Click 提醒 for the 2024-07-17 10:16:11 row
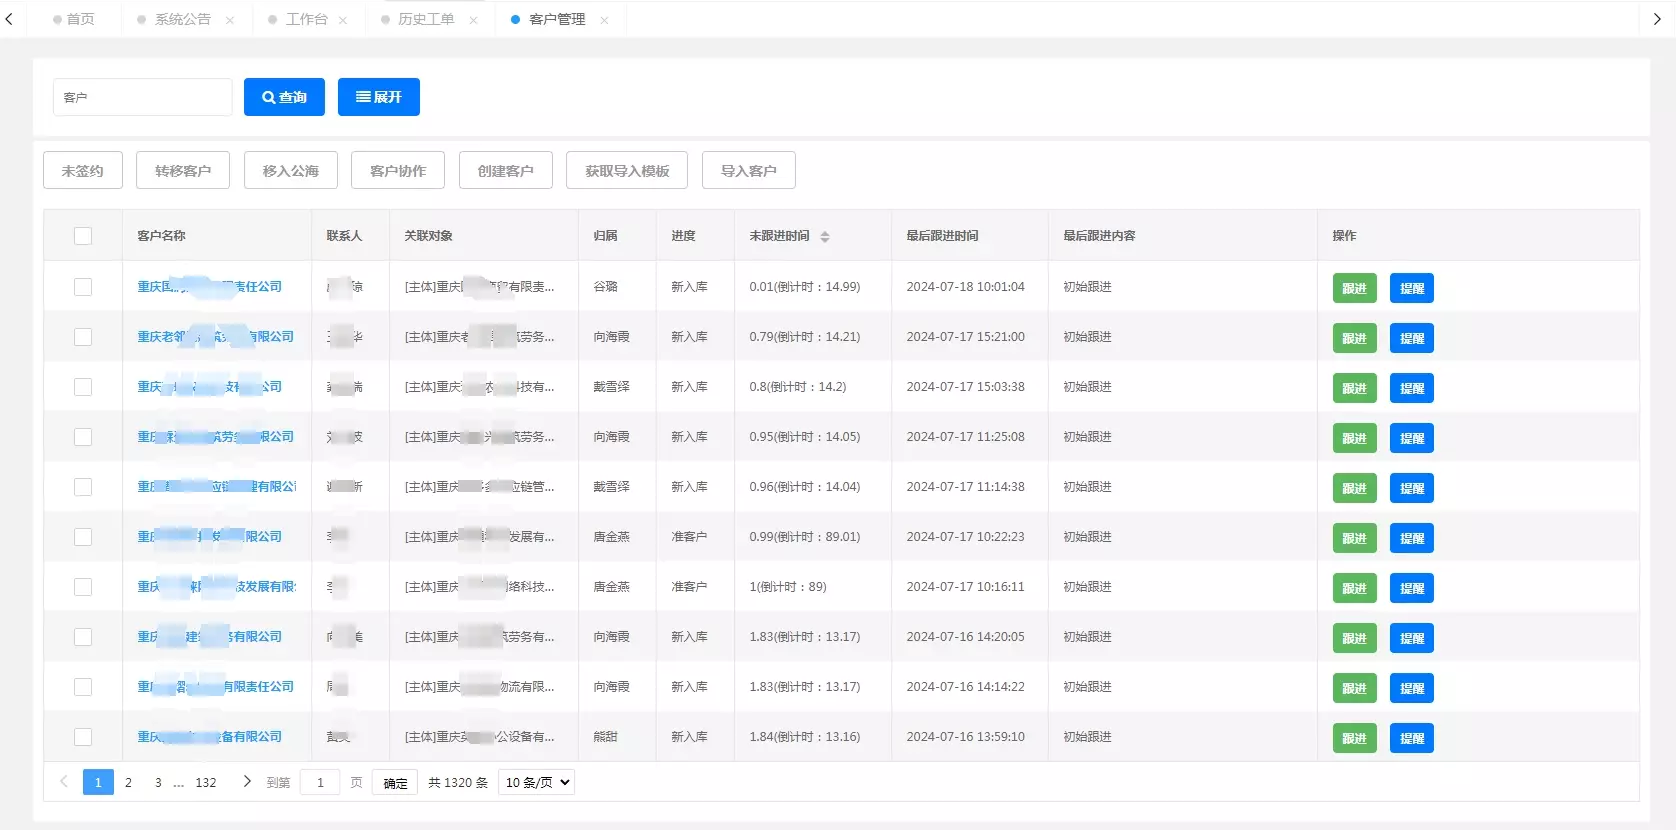1676x830 pixels. pyautogui.click(x=1412, y=588)
